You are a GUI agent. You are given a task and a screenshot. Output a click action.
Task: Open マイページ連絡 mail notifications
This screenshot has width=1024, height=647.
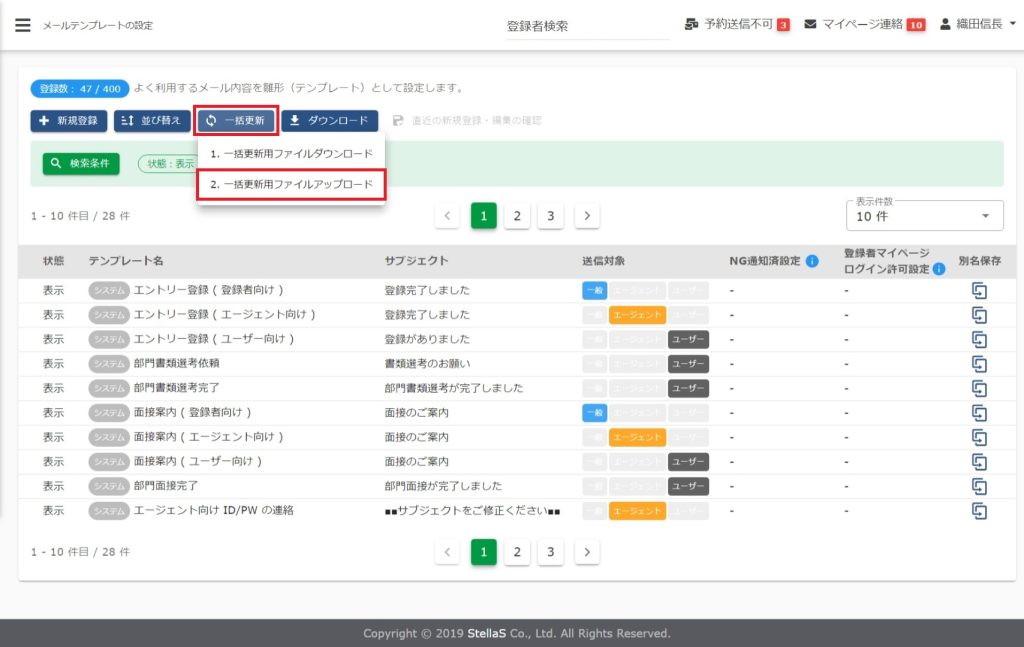point(811,24)
